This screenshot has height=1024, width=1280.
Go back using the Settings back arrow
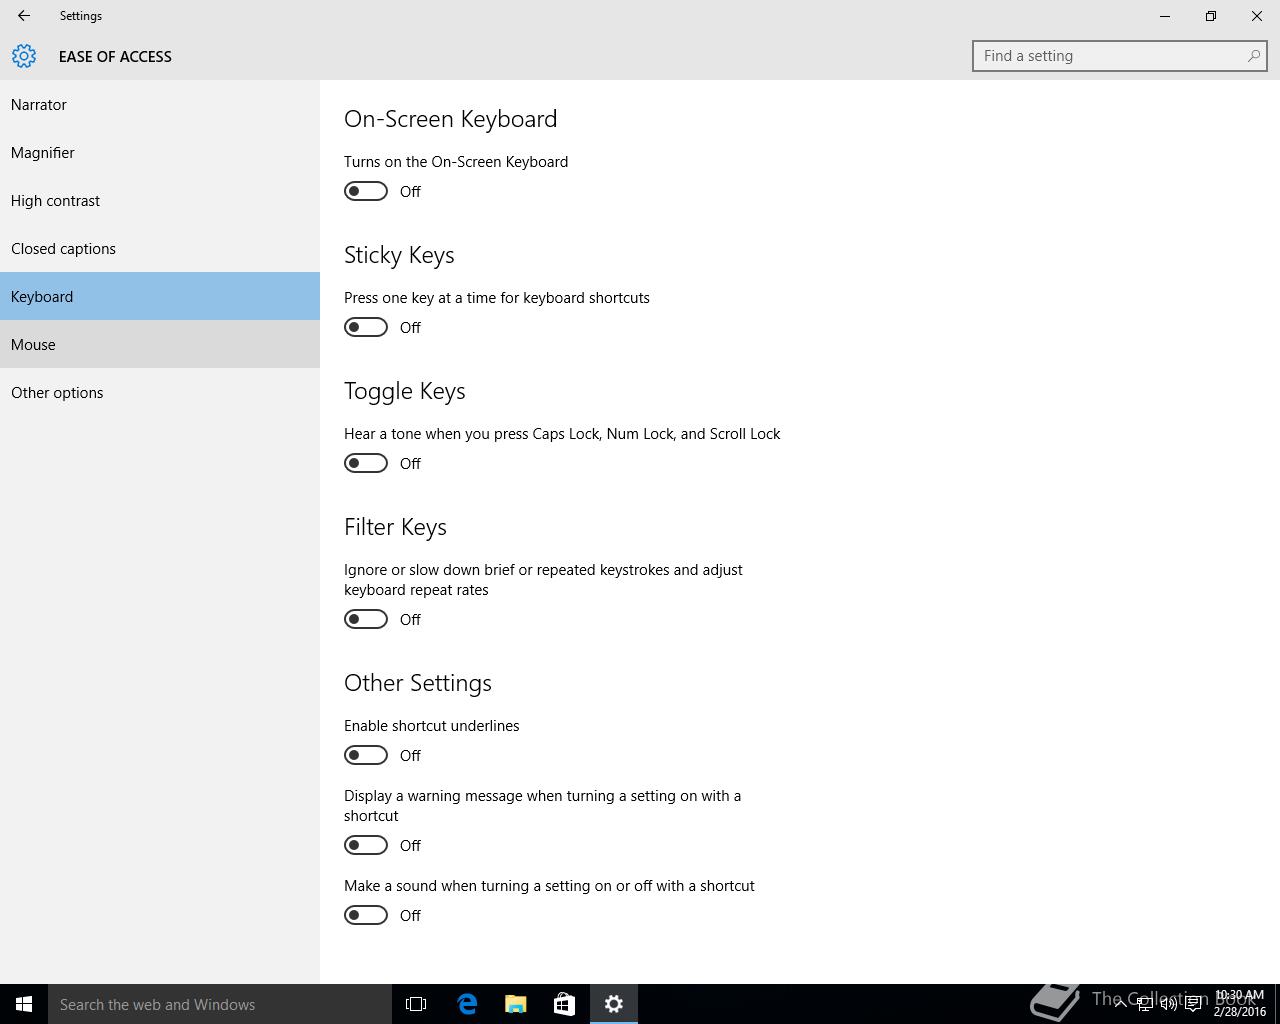click(24, 16)
